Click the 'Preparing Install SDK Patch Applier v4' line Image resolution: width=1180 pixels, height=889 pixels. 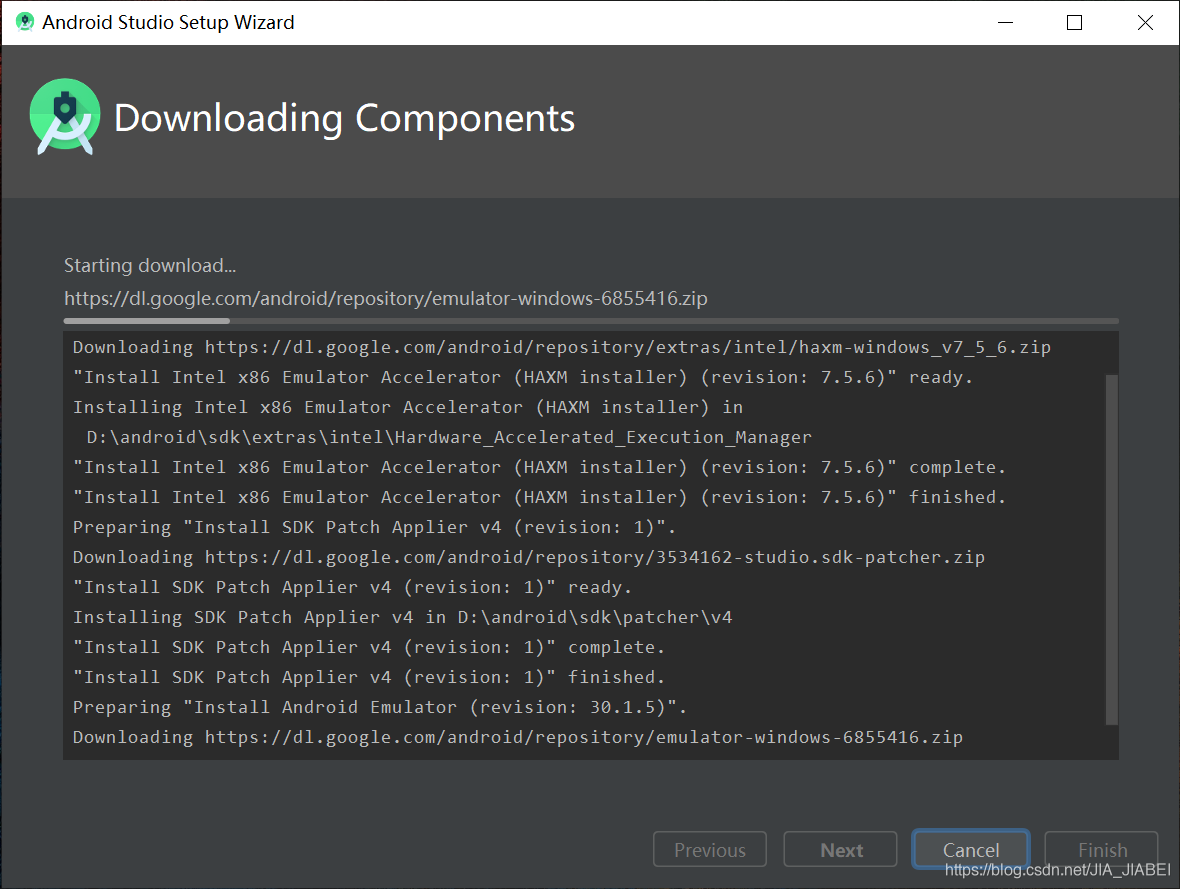(x=374, y=528)
